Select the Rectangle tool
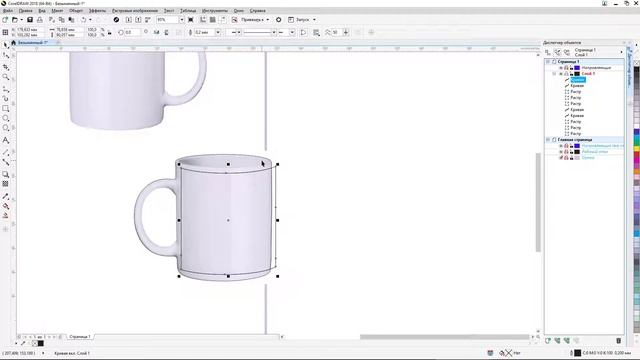This screenshot has width=640, height=360. [6, 109]
